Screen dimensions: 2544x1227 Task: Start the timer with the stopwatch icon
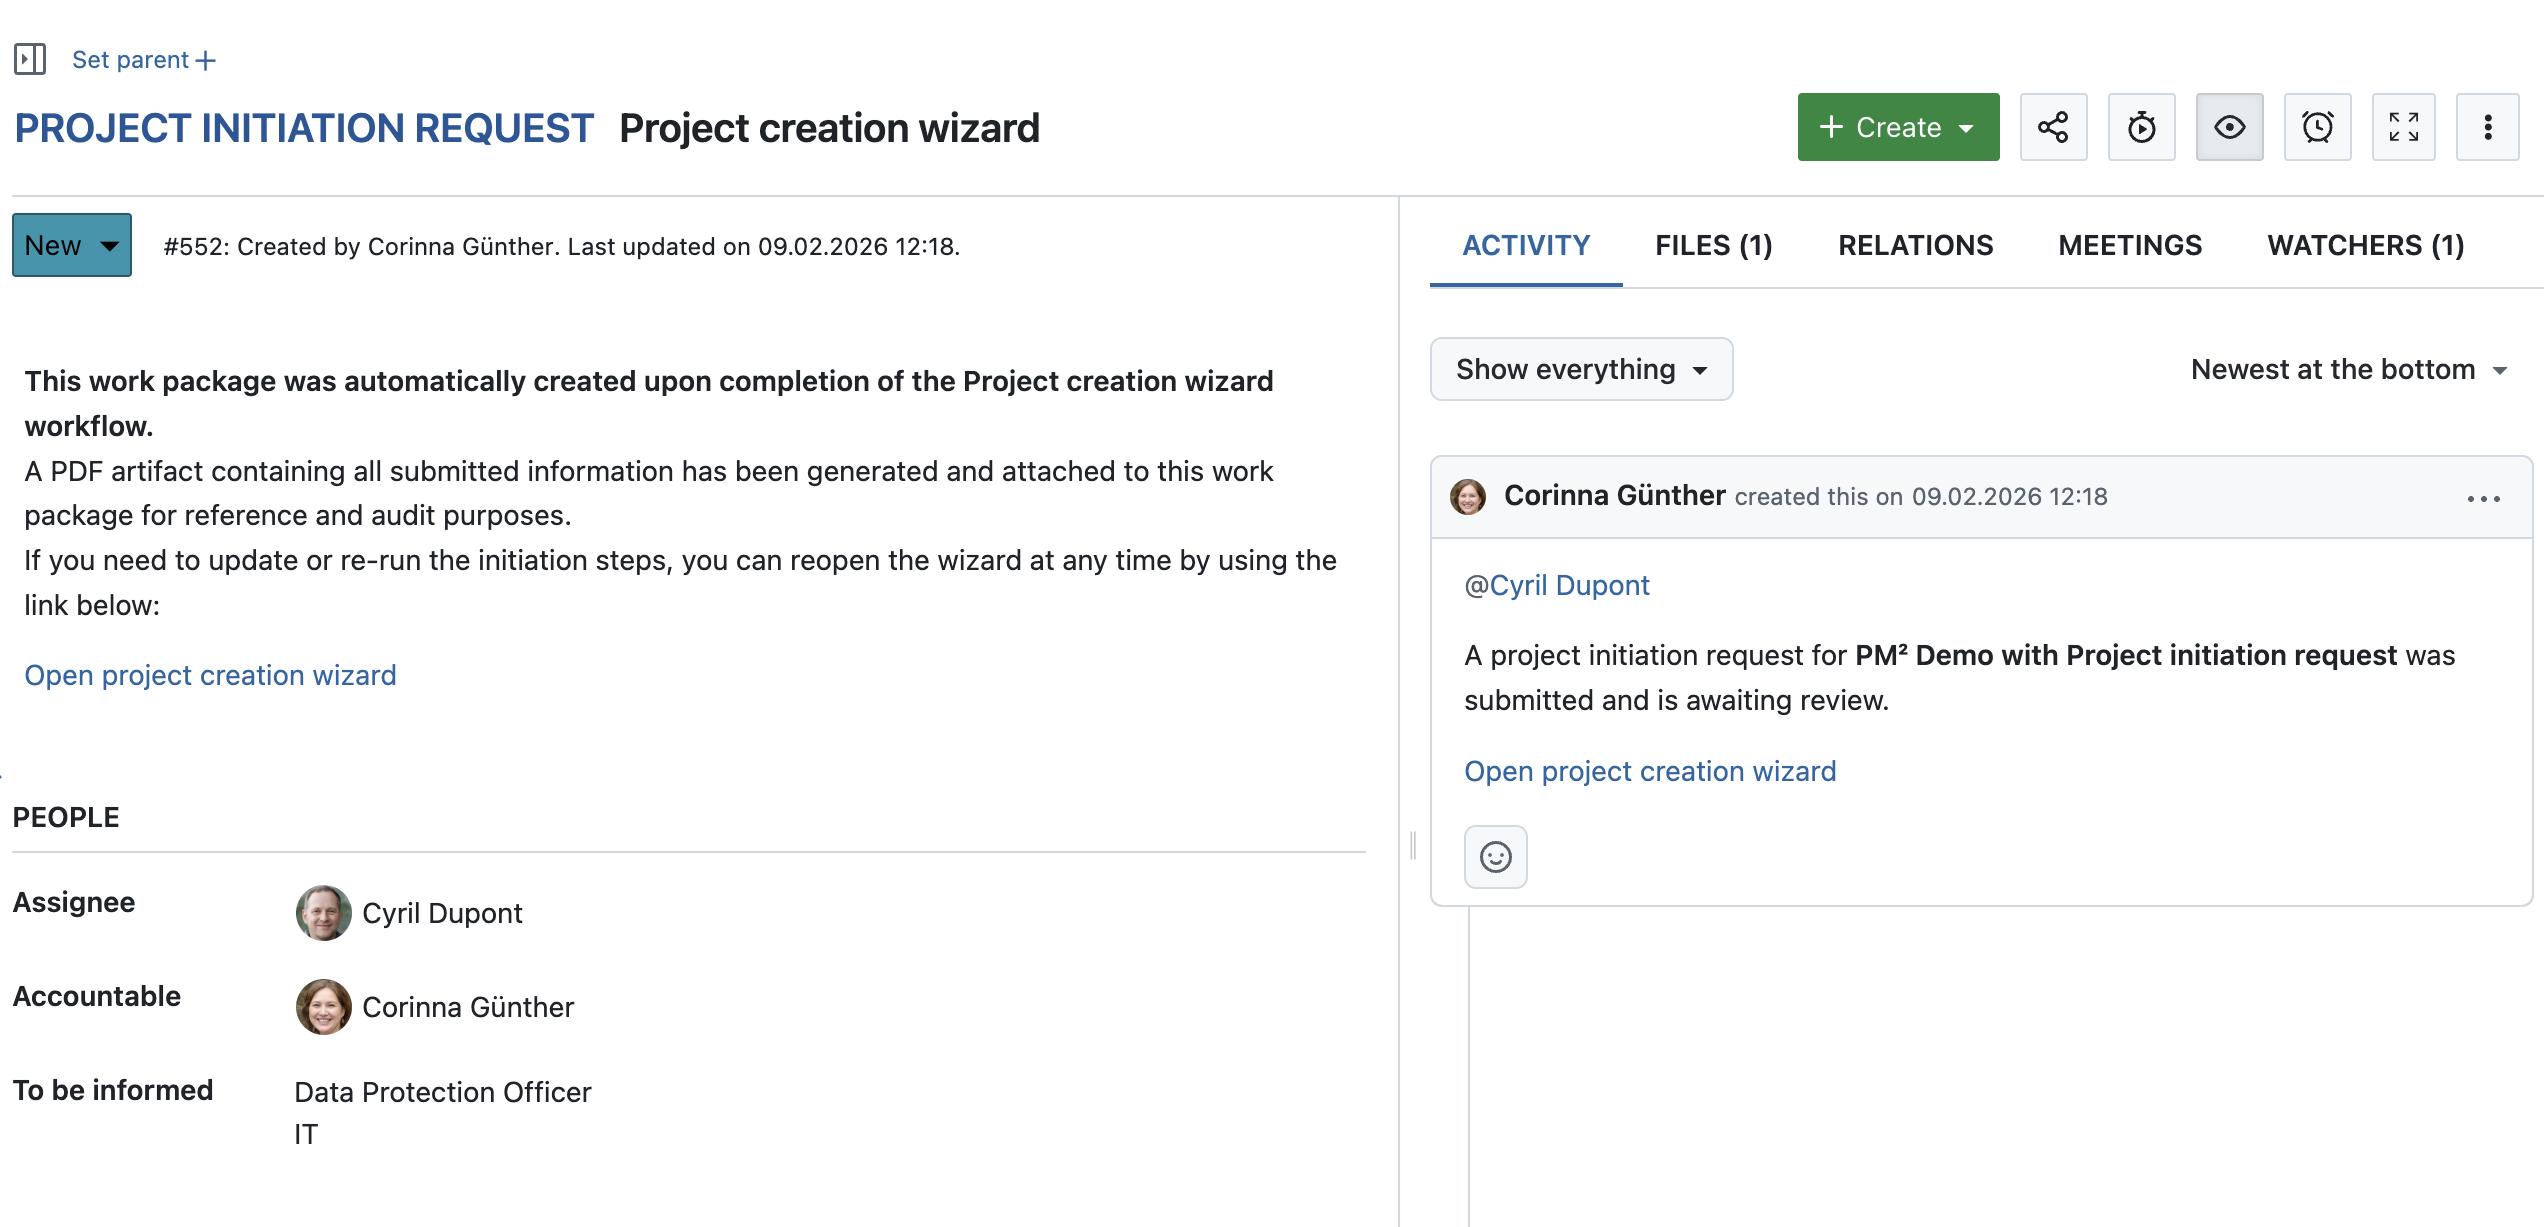click(x=2141, y=127)
